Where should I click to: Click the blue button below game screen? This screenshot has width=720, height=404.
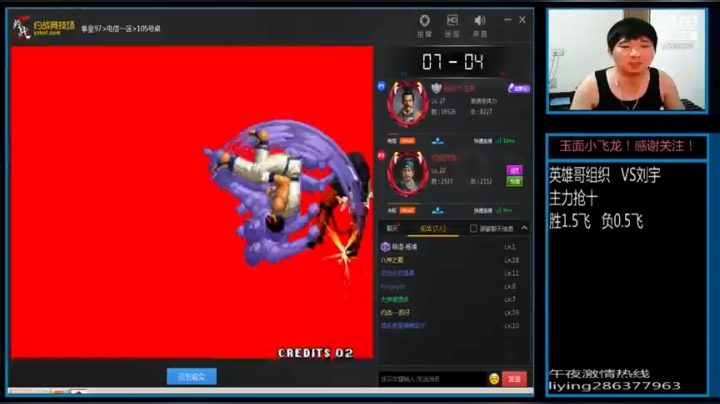coord(191,376)
